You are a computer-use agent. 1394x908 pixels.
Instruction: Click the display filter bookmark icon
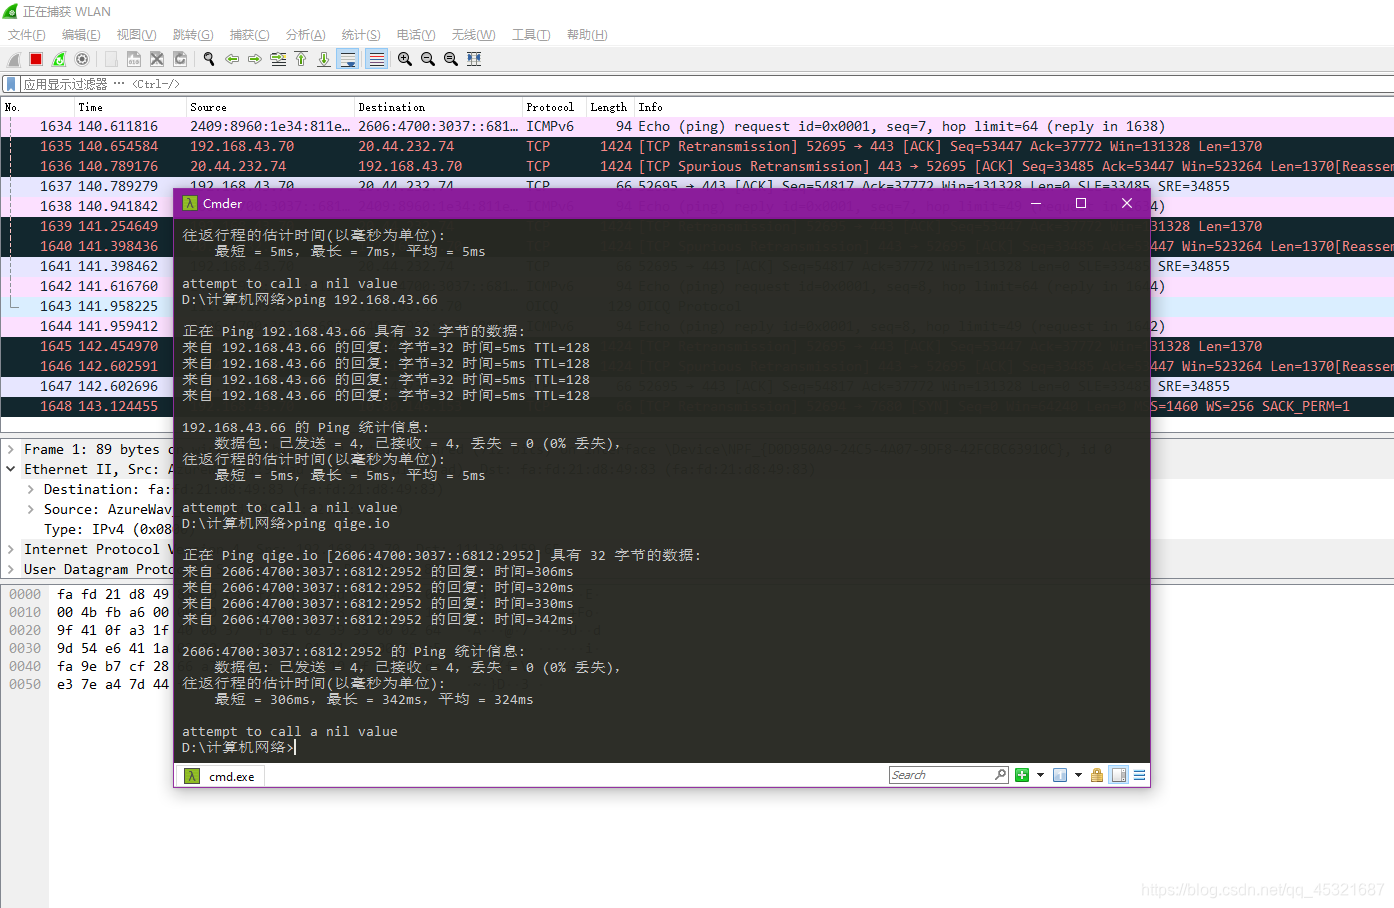click(x=11, y=84)
